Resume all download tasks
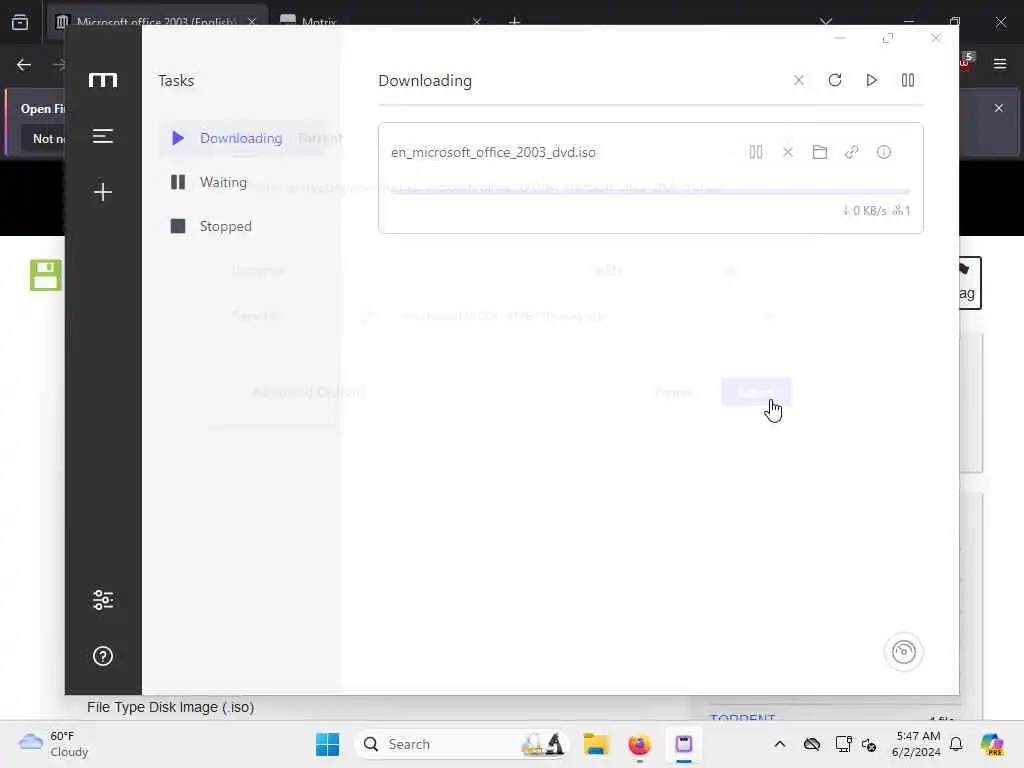This screenshot has height=768, width=1024. pos(871,80)
